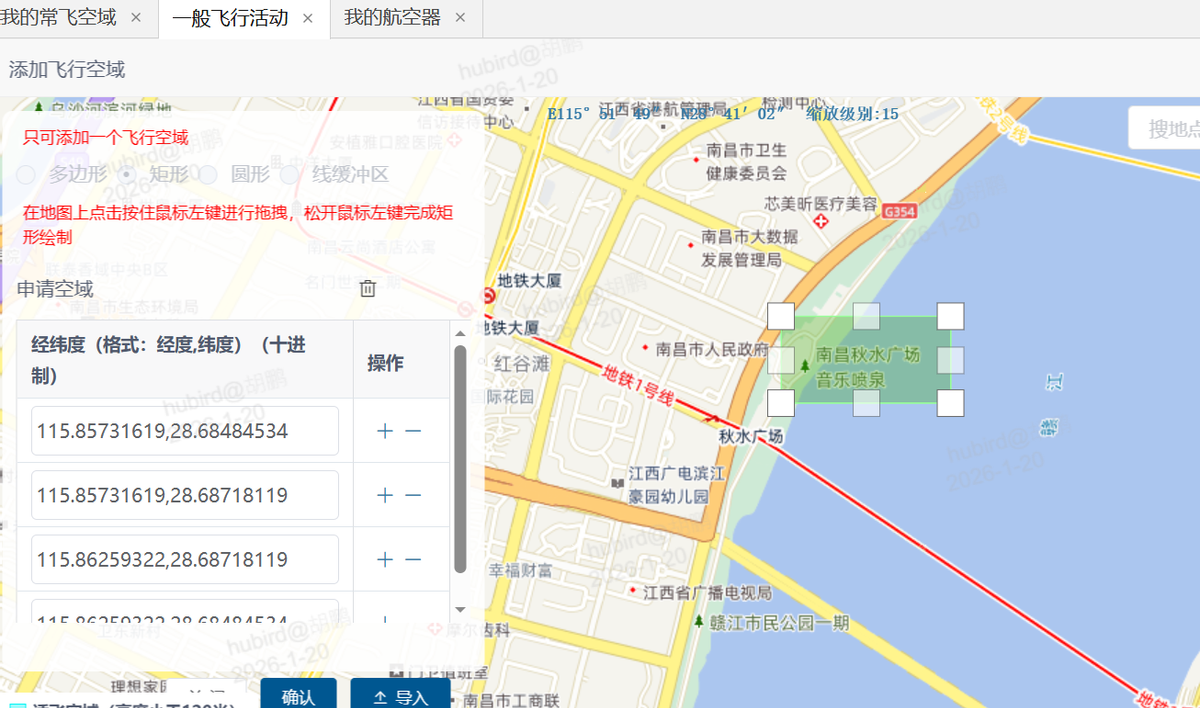Click the top-left handle of the rectangle
This screenshot has width=1200, height=708.
[x=781, y=316]
